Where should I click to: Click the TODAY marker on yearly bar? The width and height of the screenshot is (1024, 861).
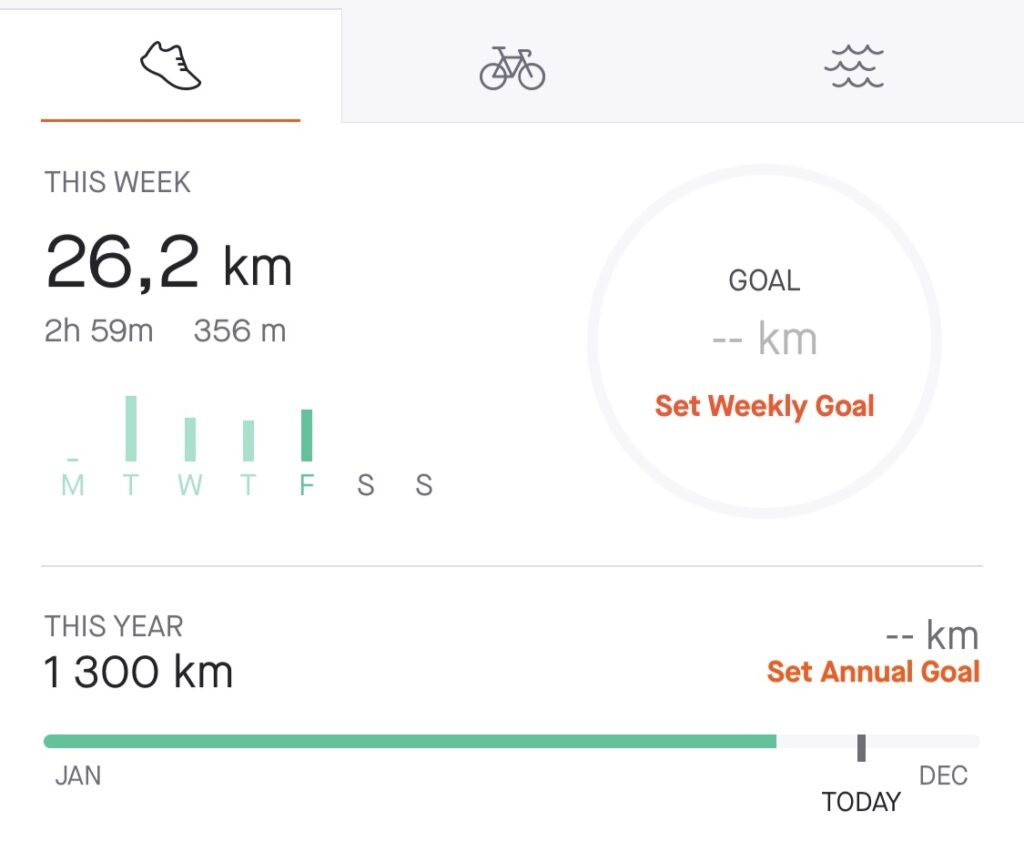861,747
